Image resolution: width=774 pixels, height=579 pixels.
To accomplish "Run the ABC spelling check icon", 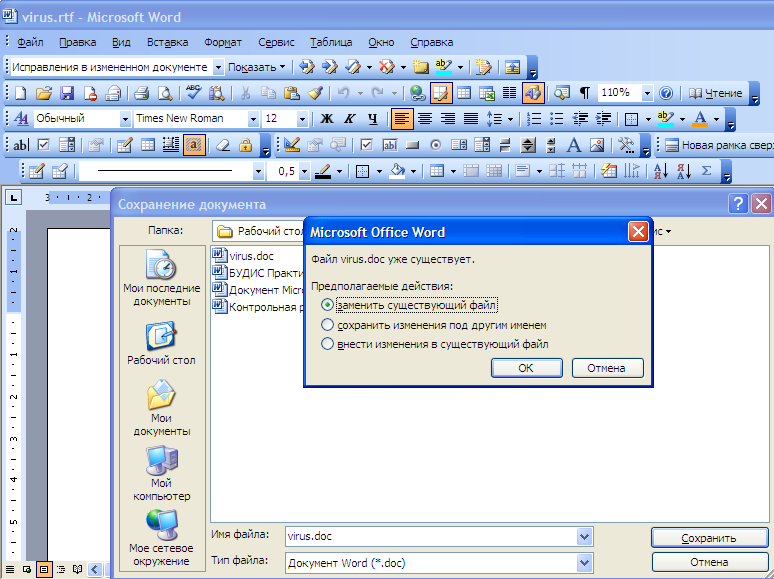I will click(x=193, y=93).
